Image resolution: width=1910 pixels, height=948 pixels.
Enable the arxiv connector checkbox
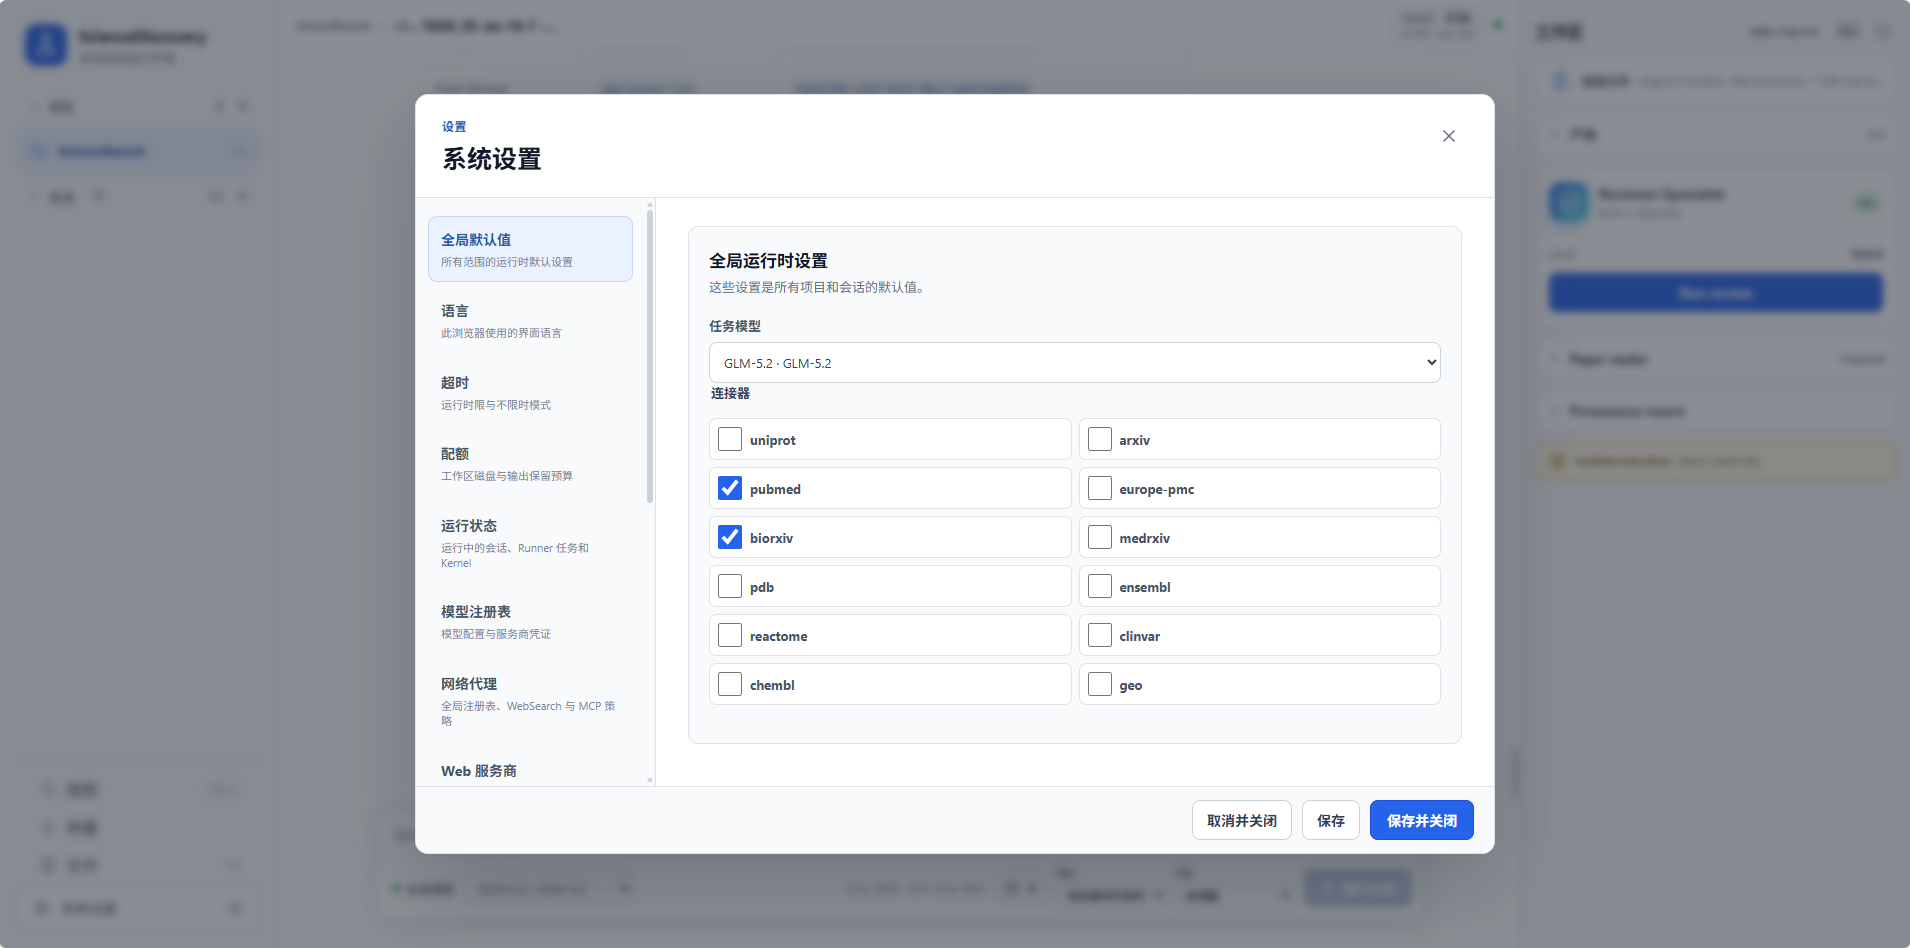(1100, 439)
